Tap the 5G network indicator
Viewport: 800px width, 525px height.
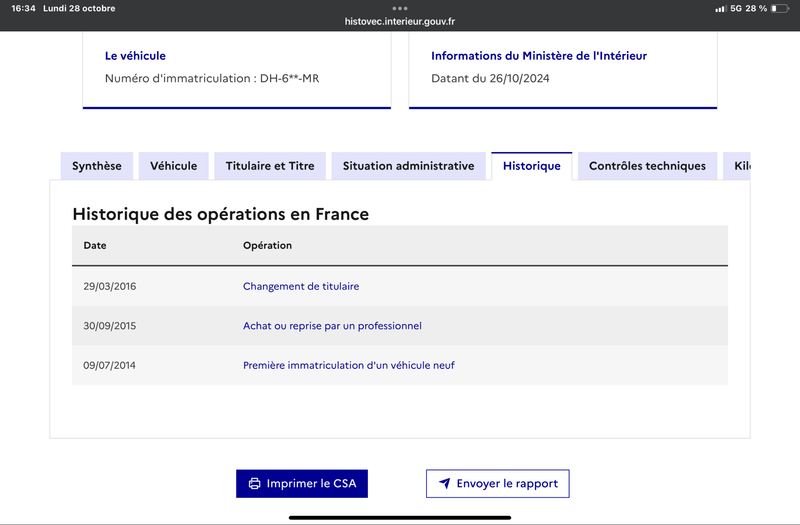[x=736, y=8]
